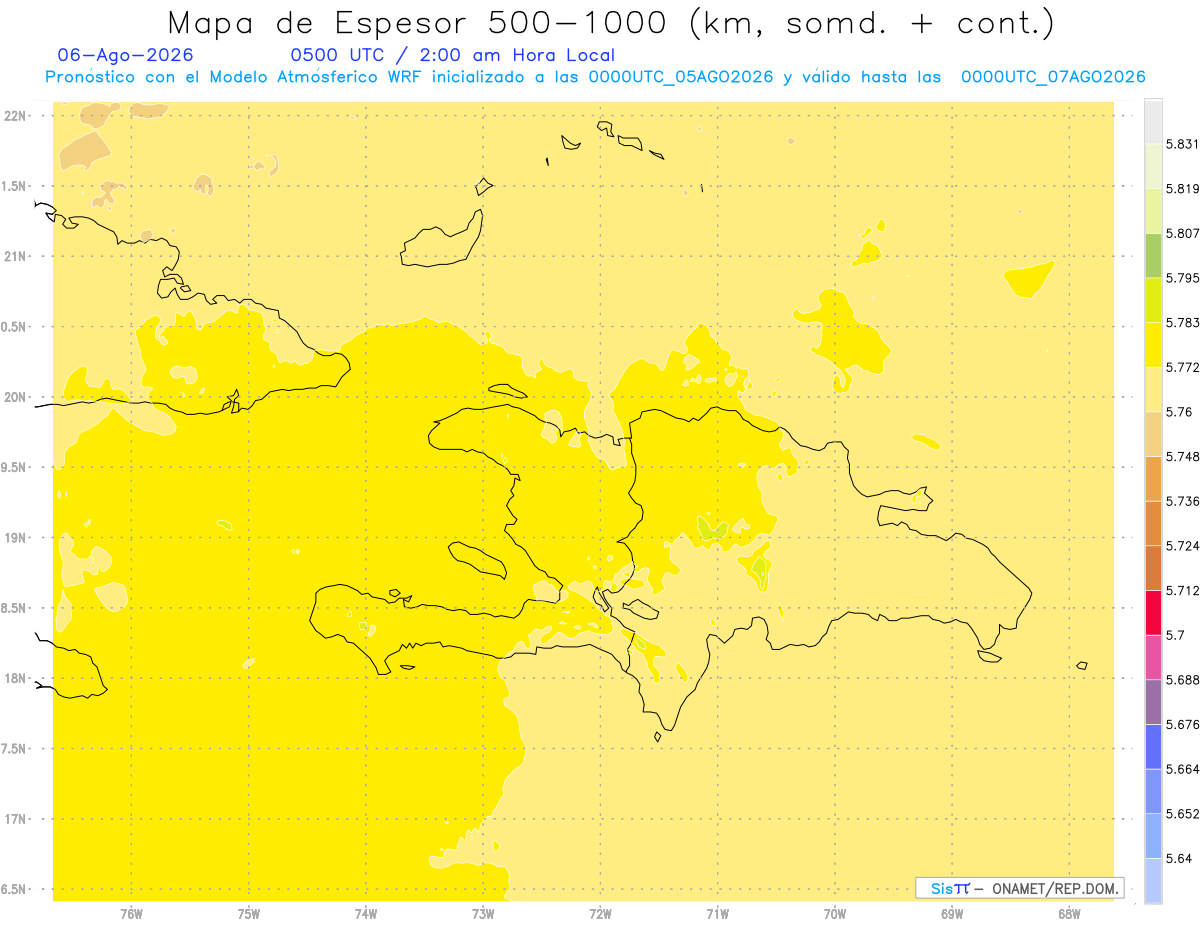Select the date label '06-Ago-2026'
1200x927 pixels.
126,55
